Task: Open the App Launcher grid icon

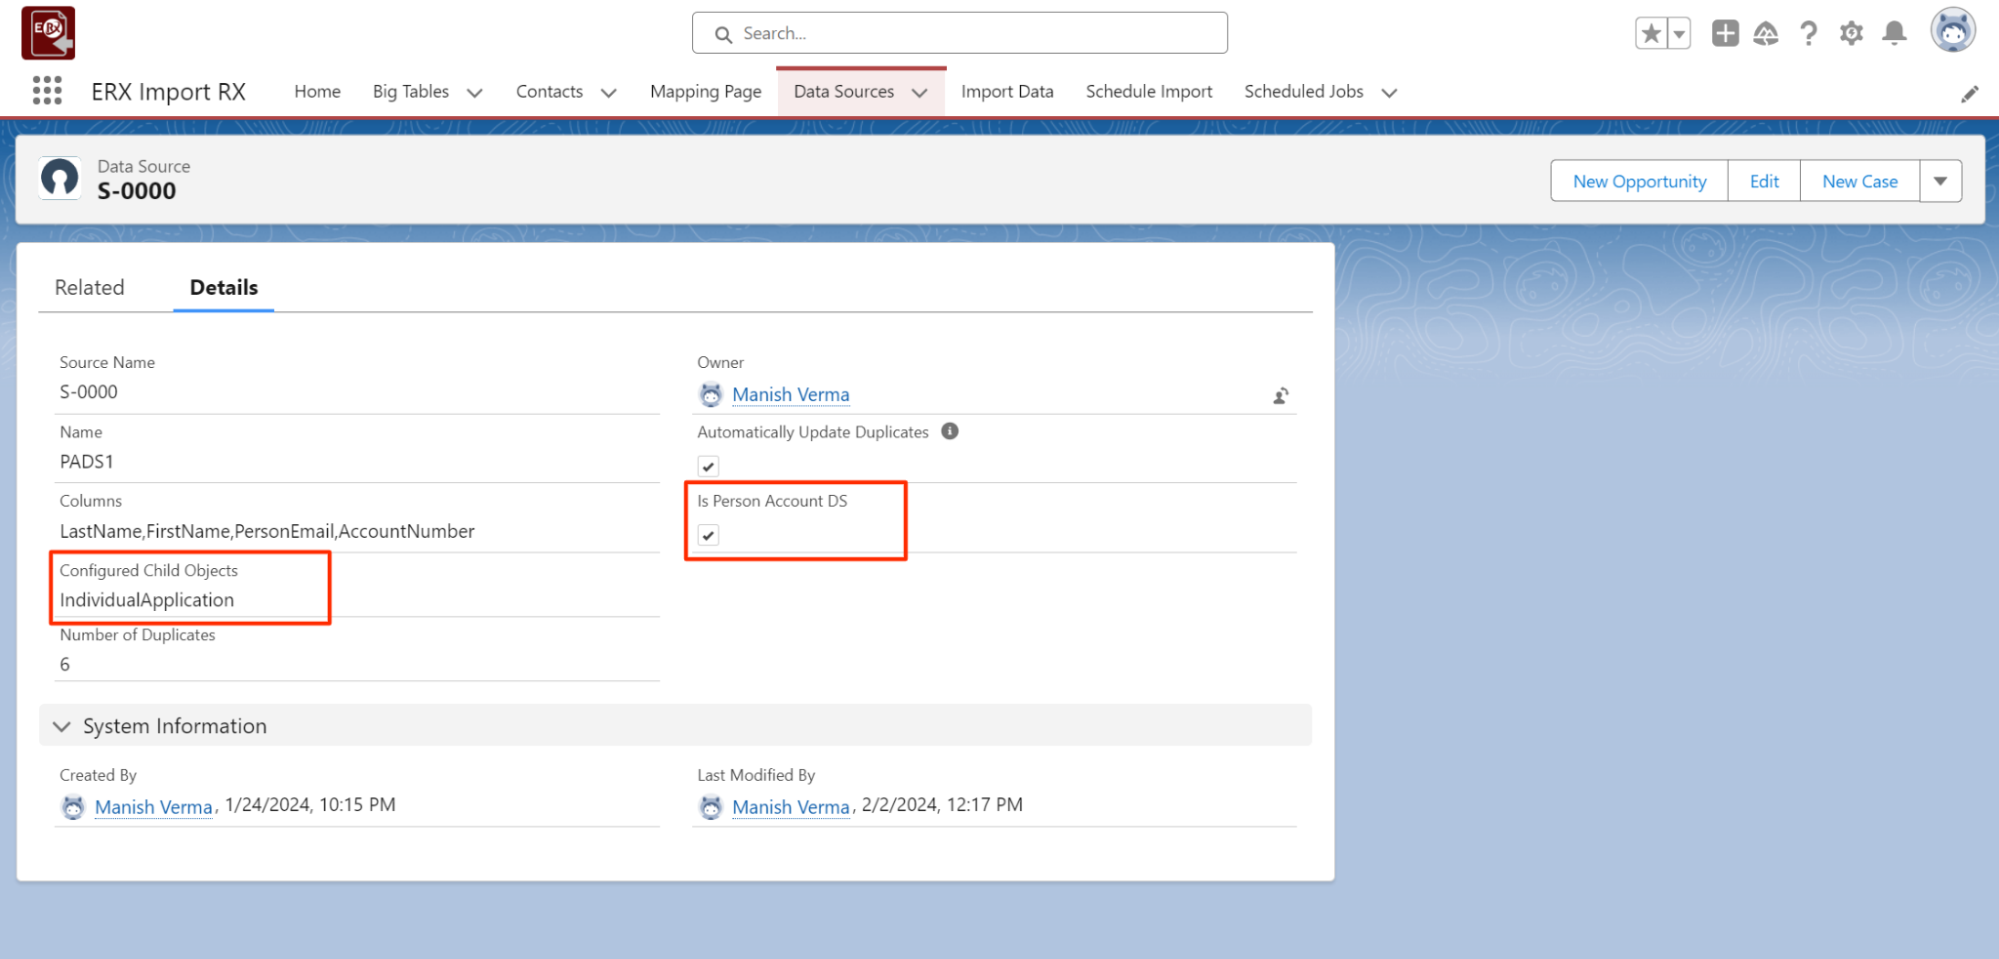Action: point(47,91)
